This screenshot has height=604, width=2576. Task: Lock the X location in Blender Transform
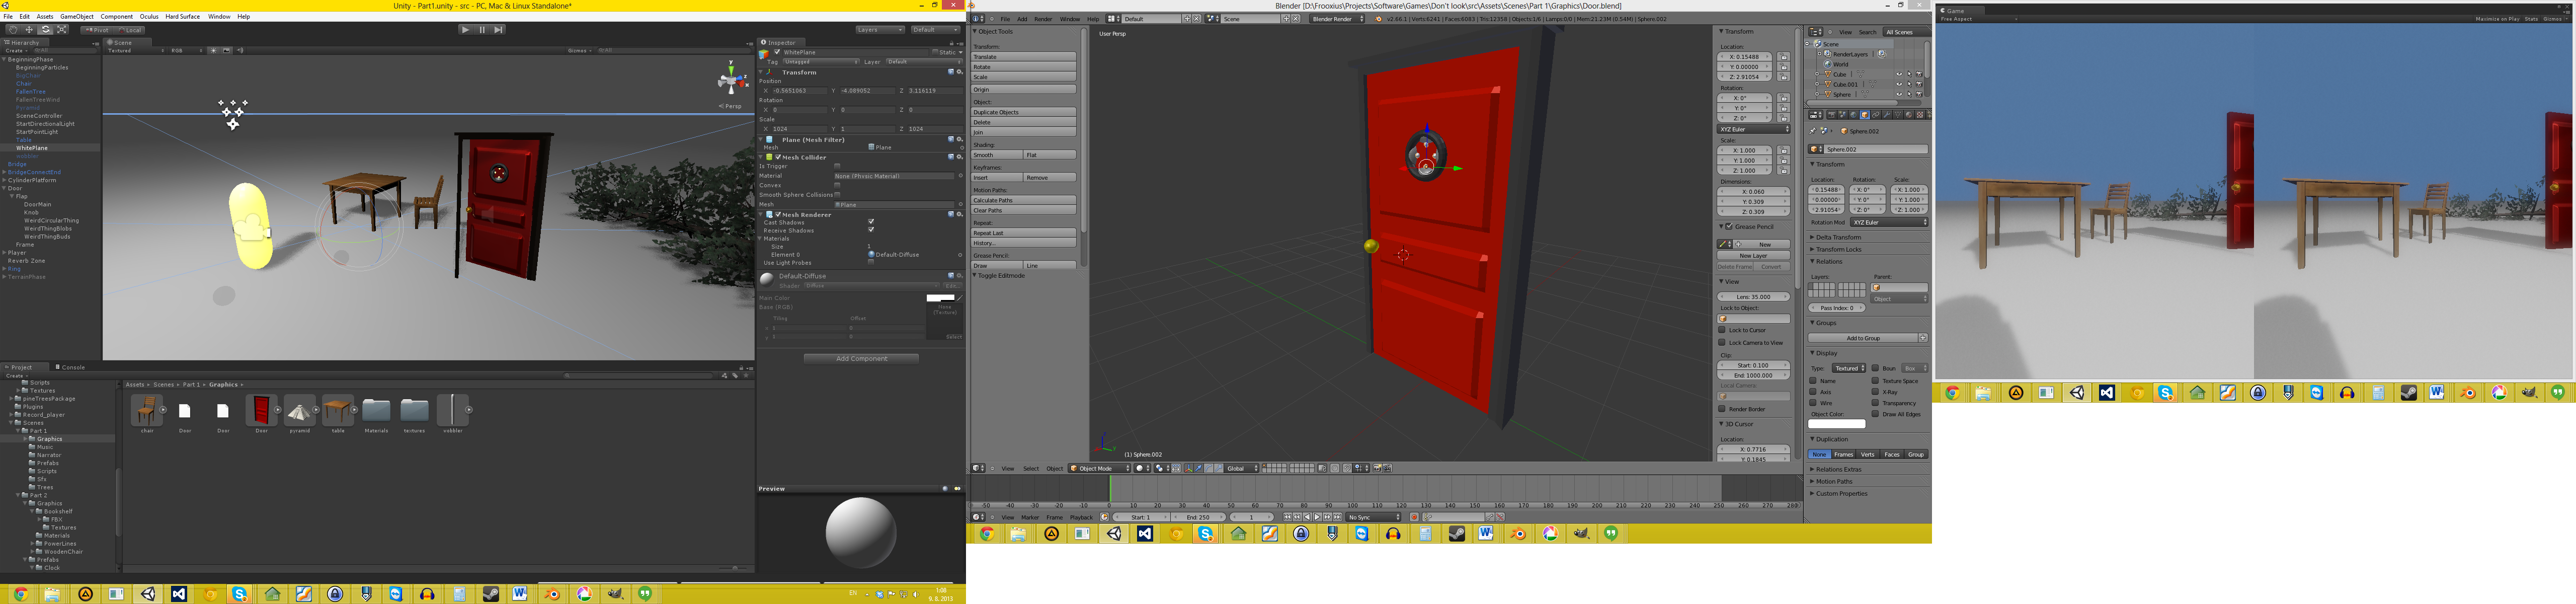point(1783,57)
